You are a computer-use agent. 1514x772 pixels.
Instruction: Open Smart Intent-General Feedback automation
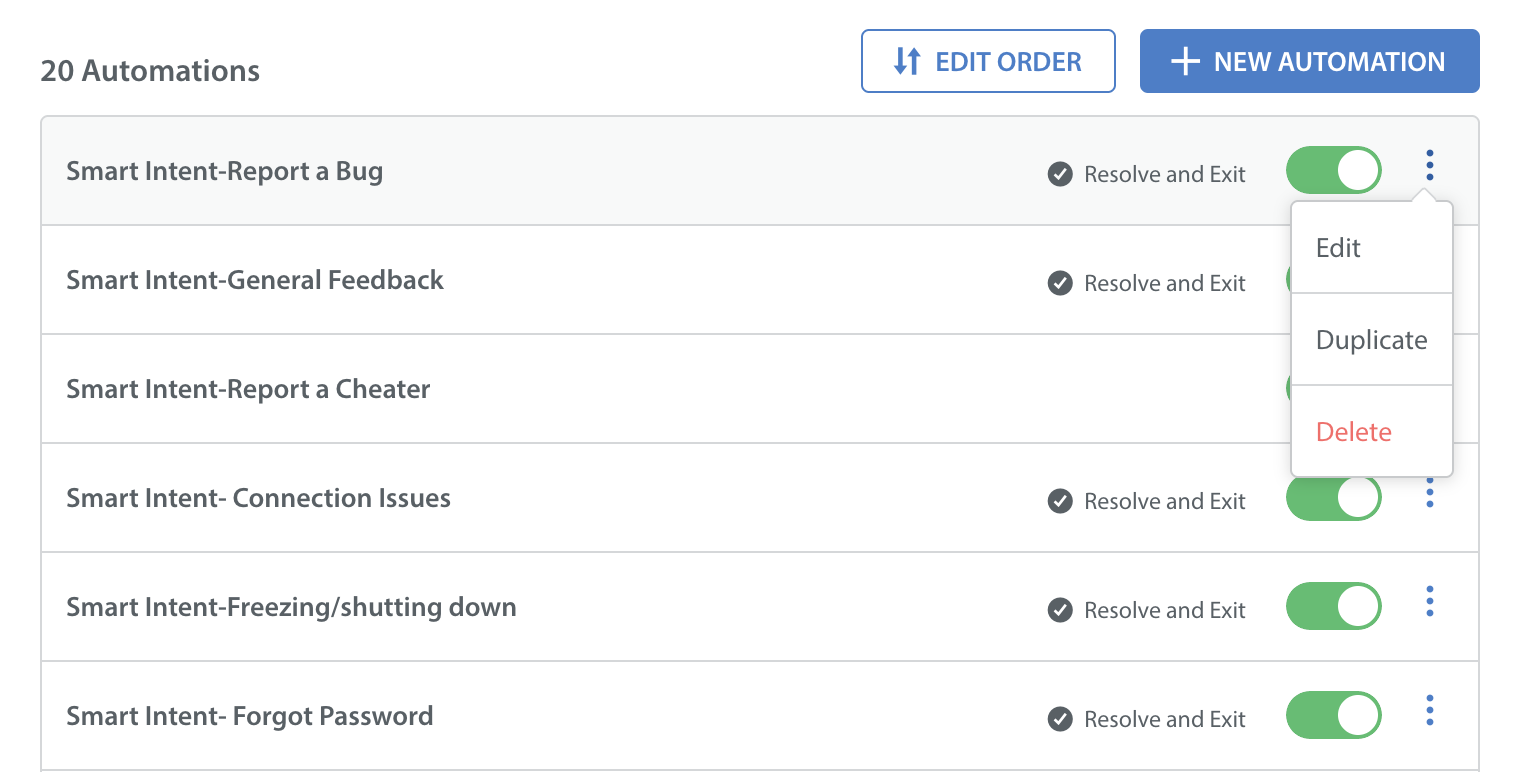click(255, 280)
